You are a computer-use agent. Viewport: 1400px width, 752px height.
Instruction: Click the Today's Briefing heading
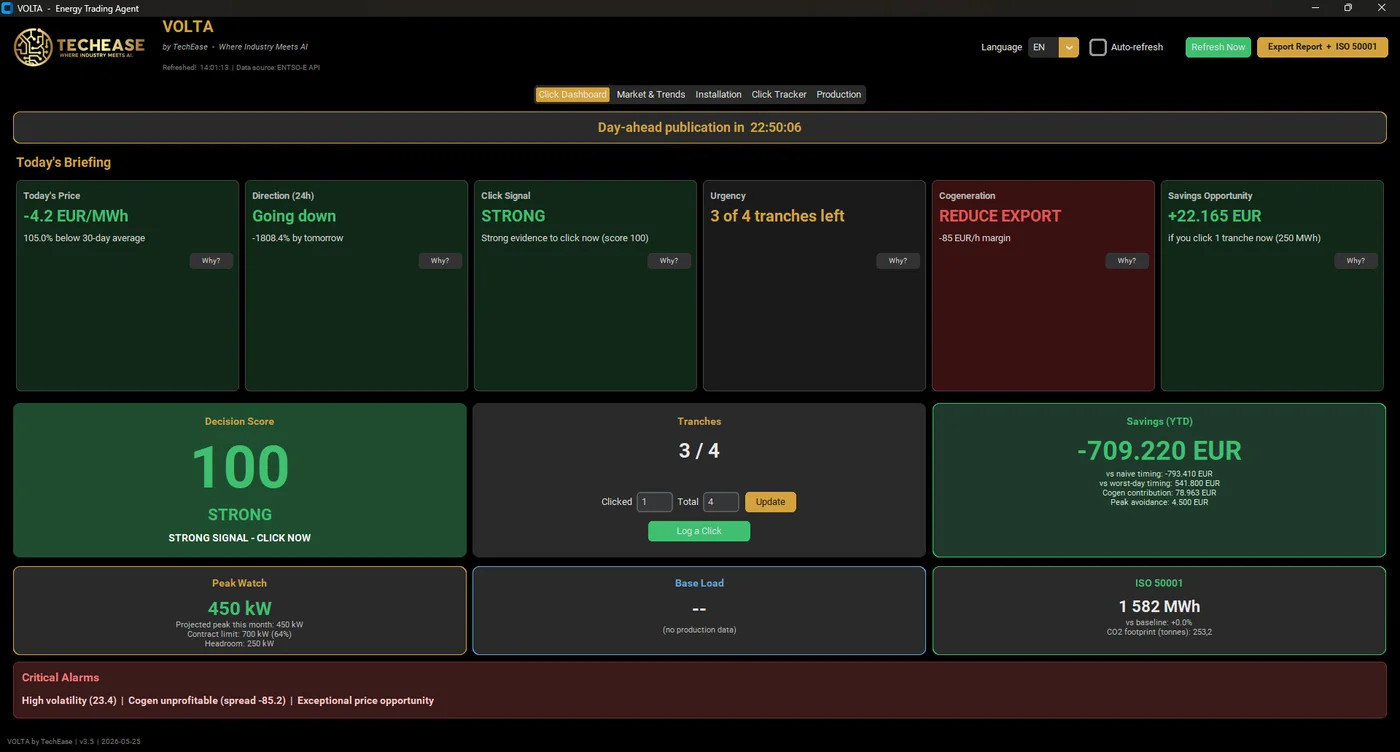pyautogui.click(x=63, y=162)
